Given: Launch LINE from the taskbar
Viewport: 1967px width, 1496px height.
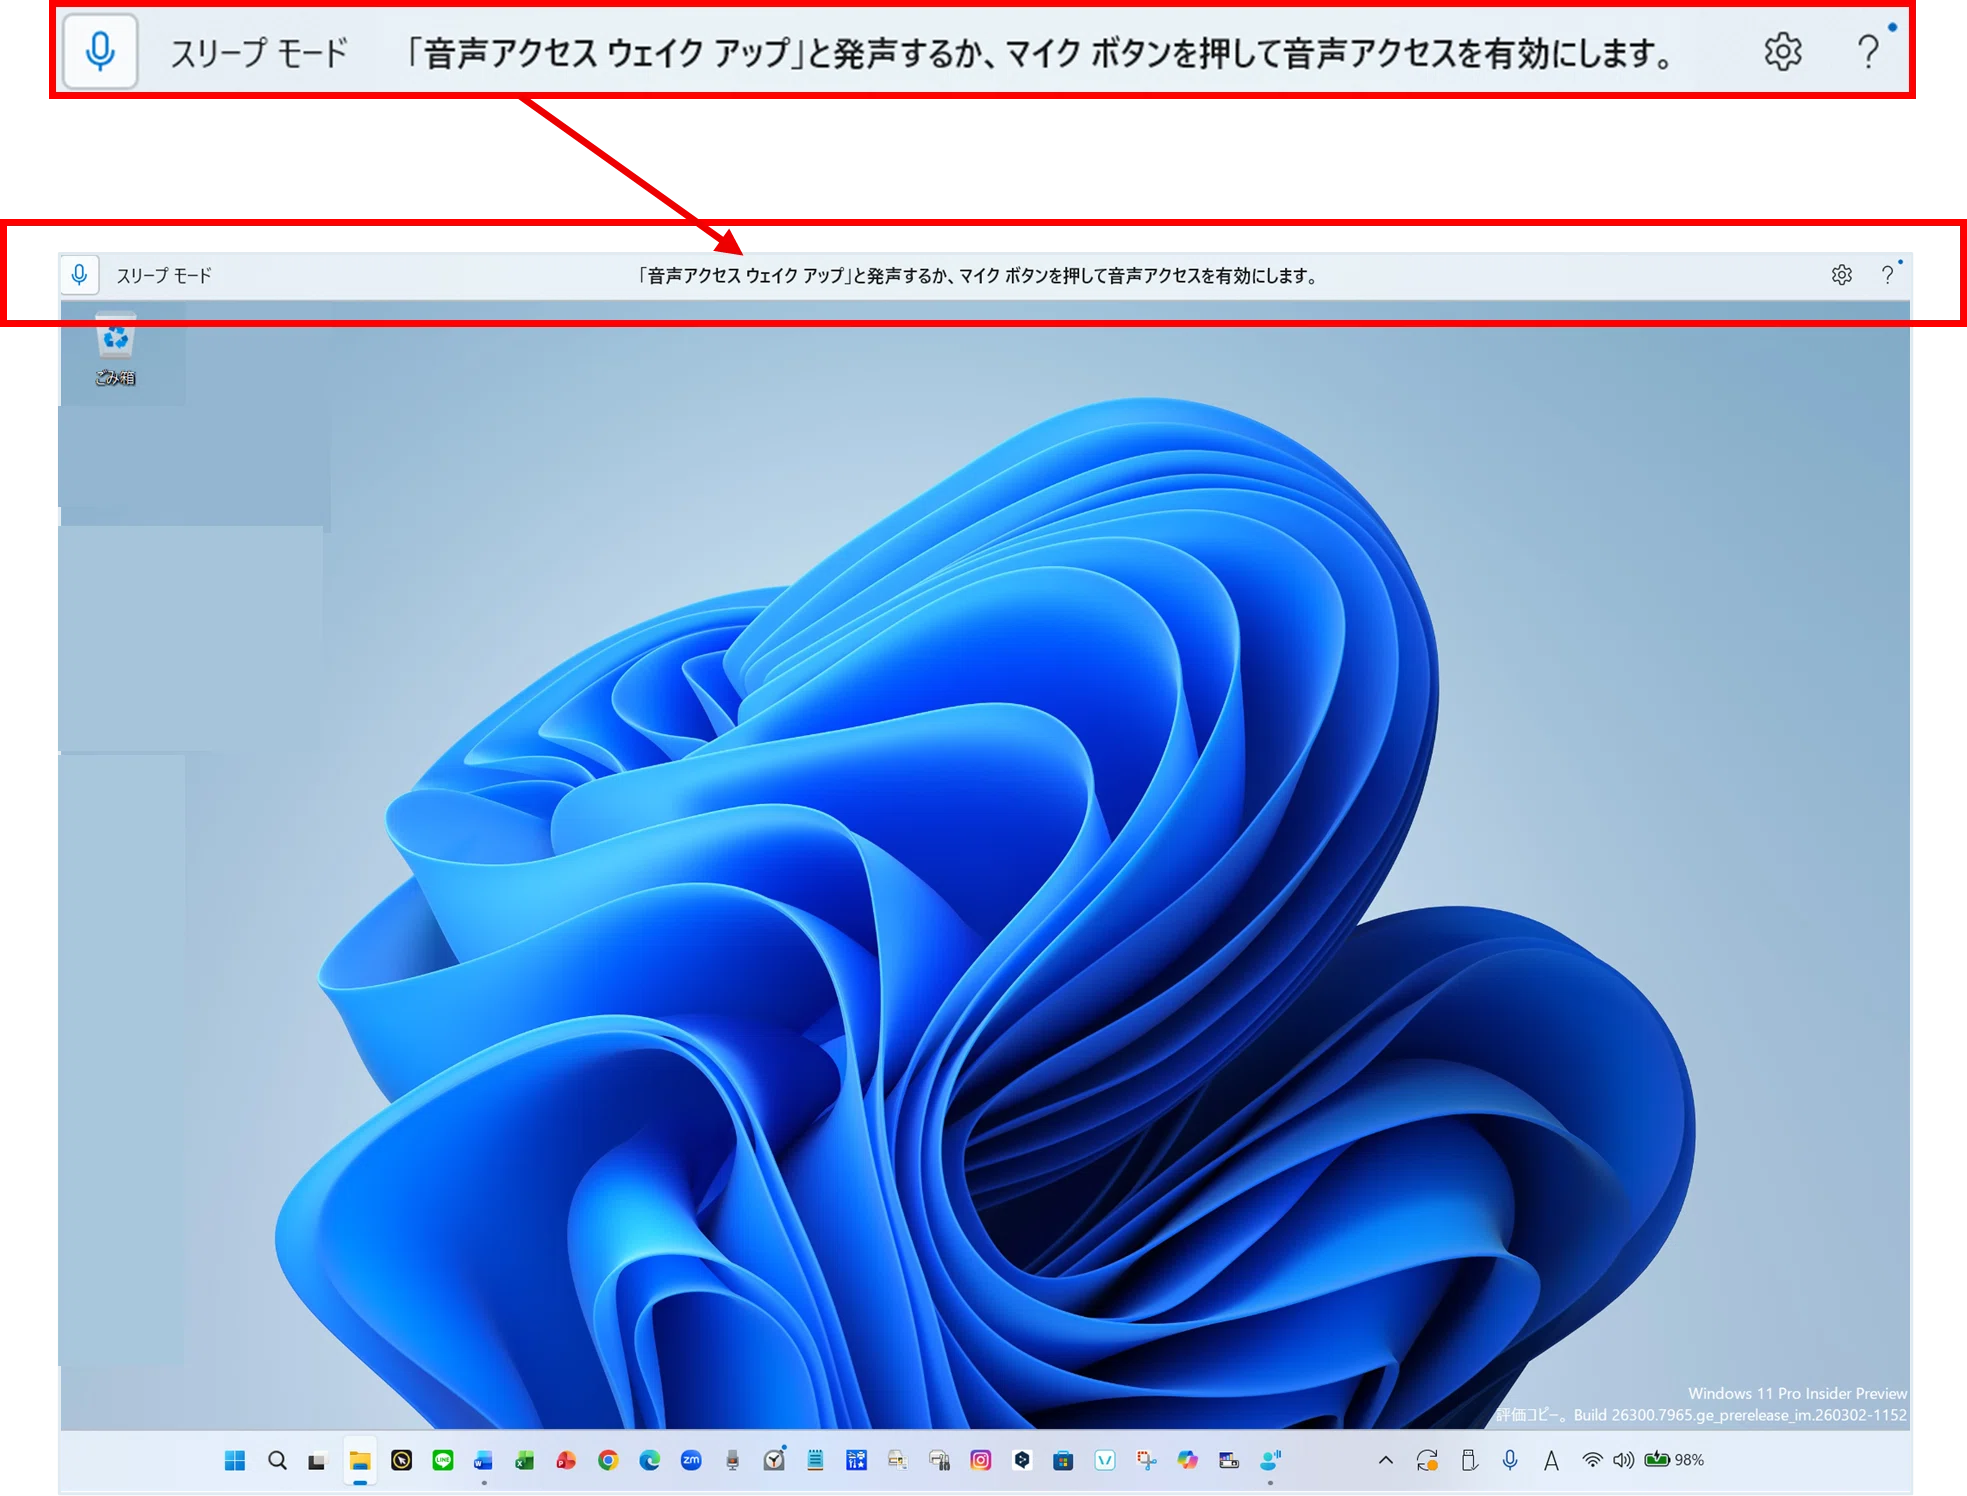Looking at the screenshot, I should [443, 1460].
